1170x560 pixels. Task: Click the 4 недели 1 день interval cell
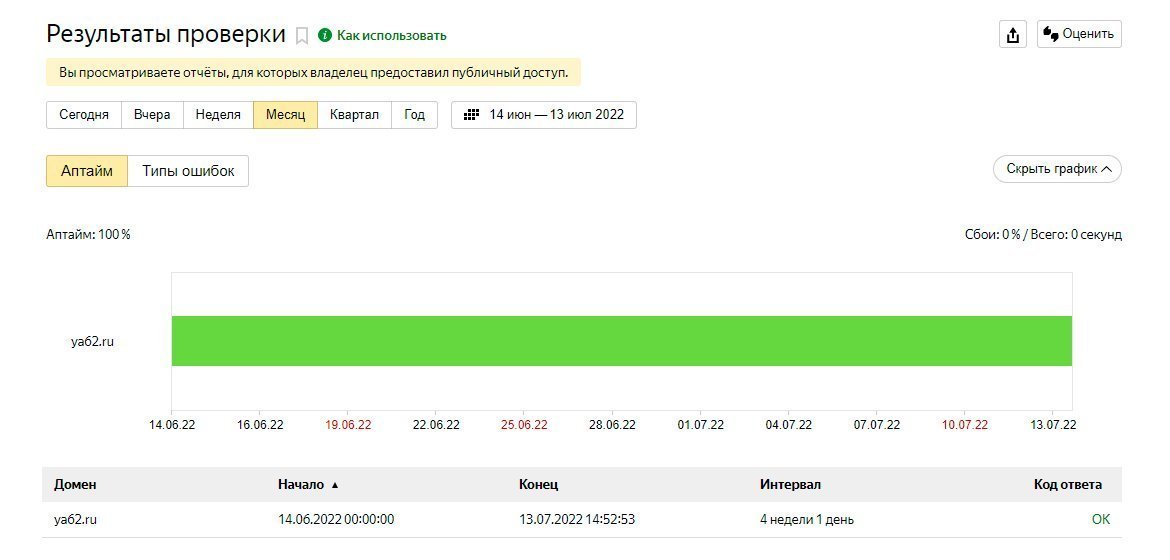click(x=807, y=520)
